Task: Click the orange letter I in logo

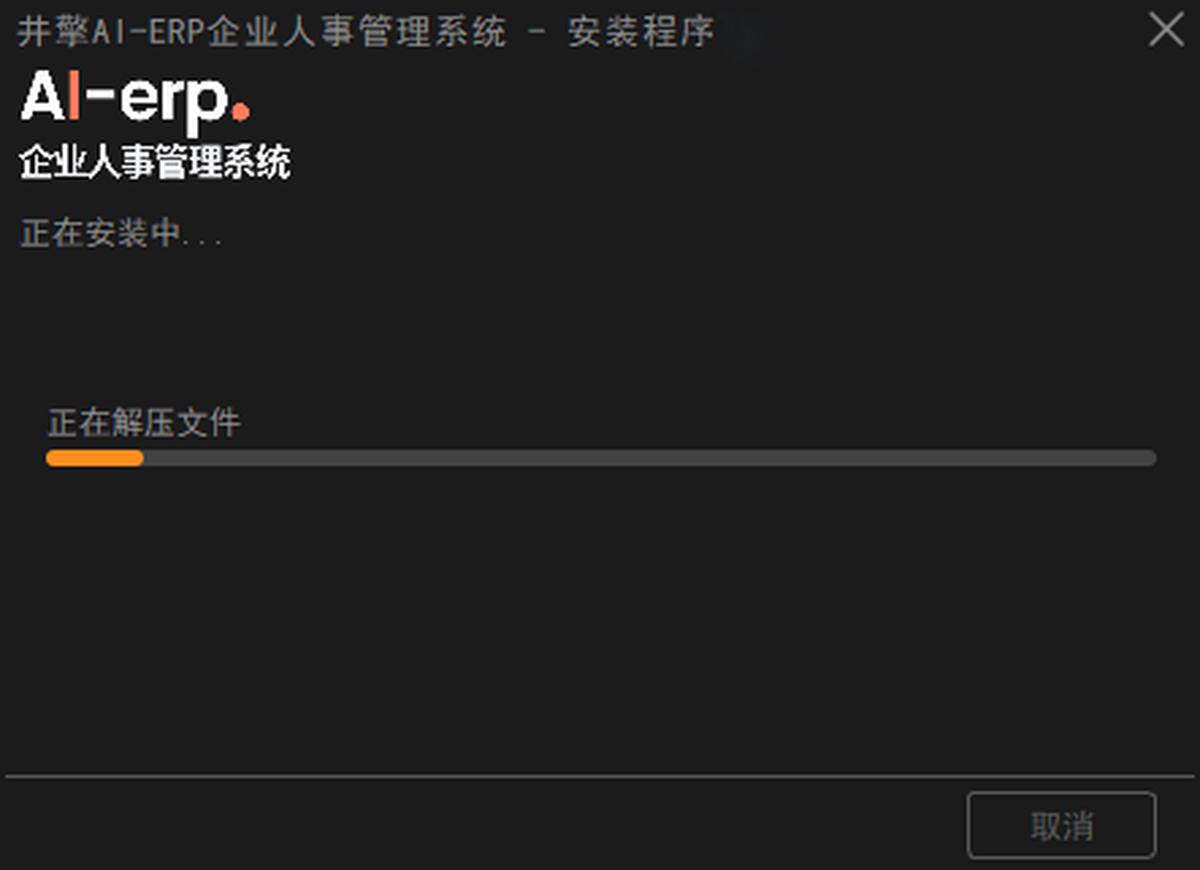Action: [x=75, y=96]
